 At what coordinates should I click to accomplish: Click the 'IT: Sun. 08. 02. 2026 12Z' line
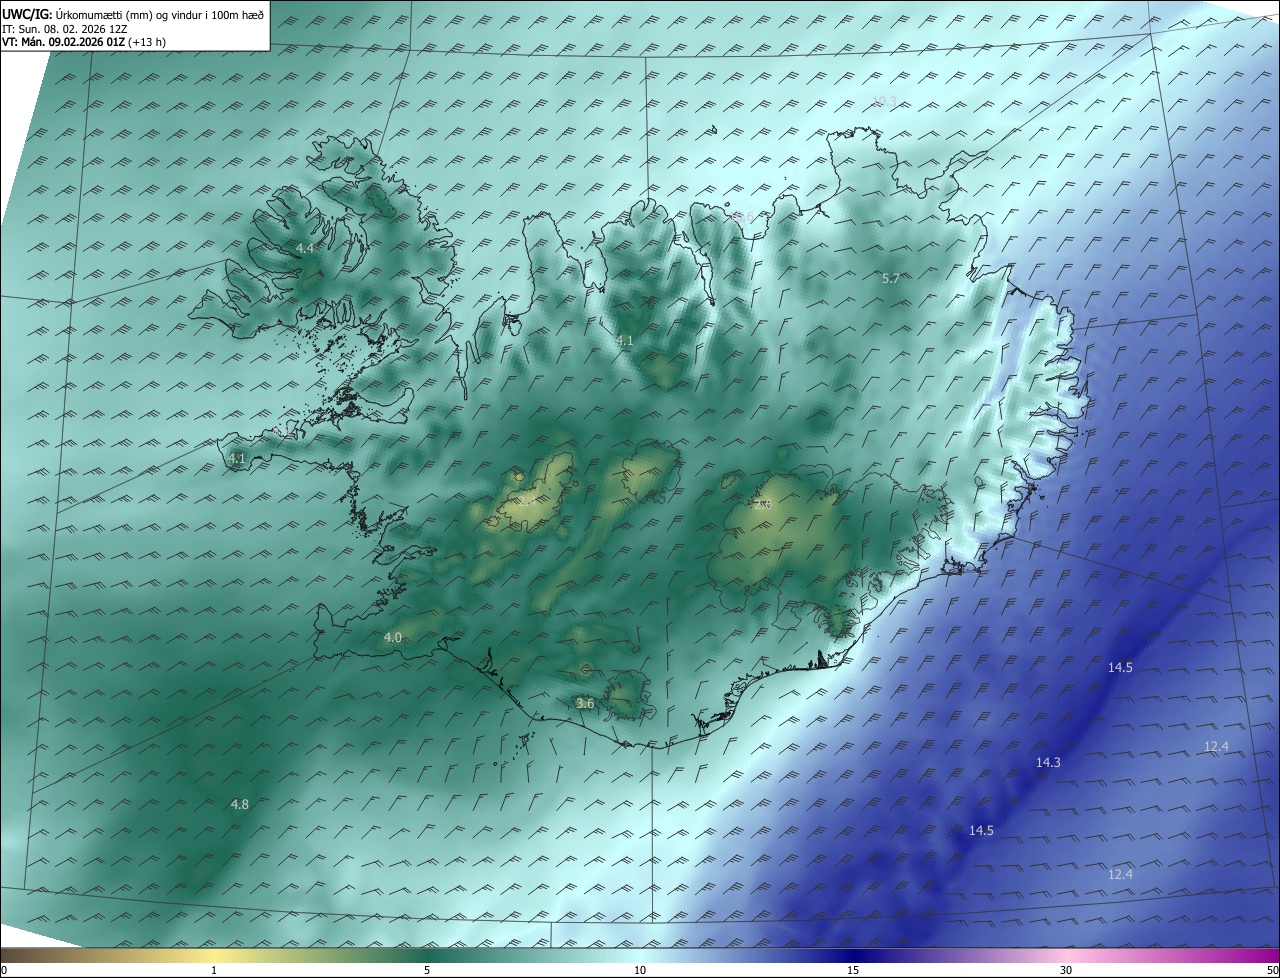coord(64,29)
